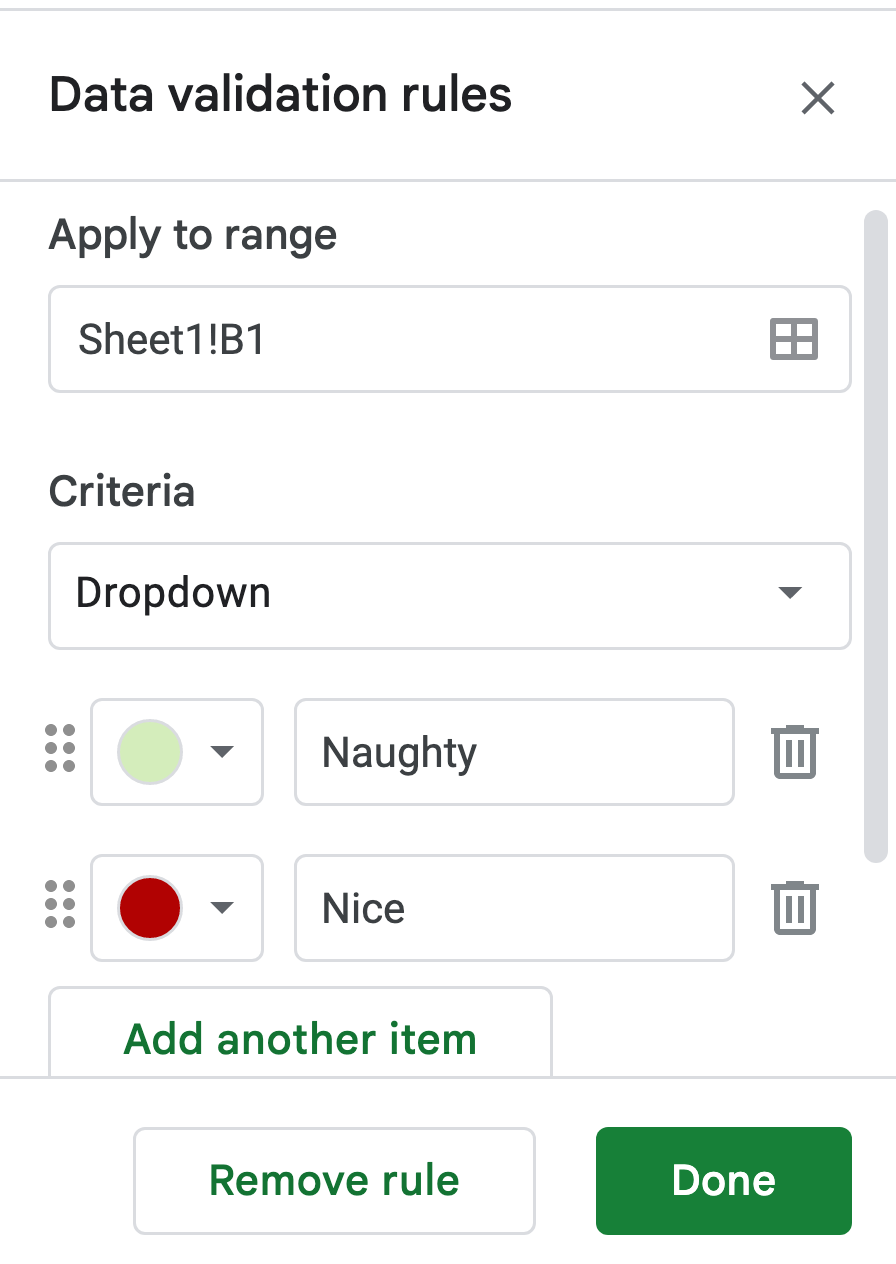Click the Apply to range label
Image resolution: width=896 pixels, height=1264 pixels.
pyautogui.click(x=193, y=236)
